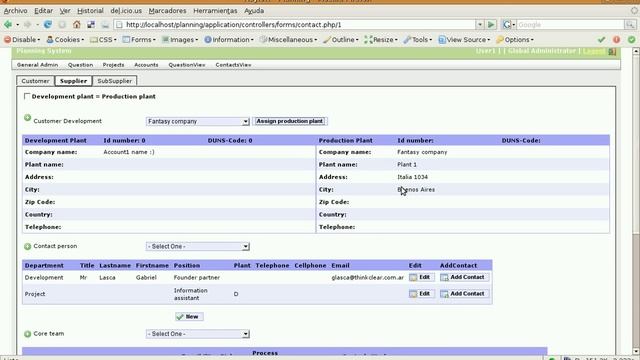Switch to the SubSupplier tab

(x=115, y=81)
